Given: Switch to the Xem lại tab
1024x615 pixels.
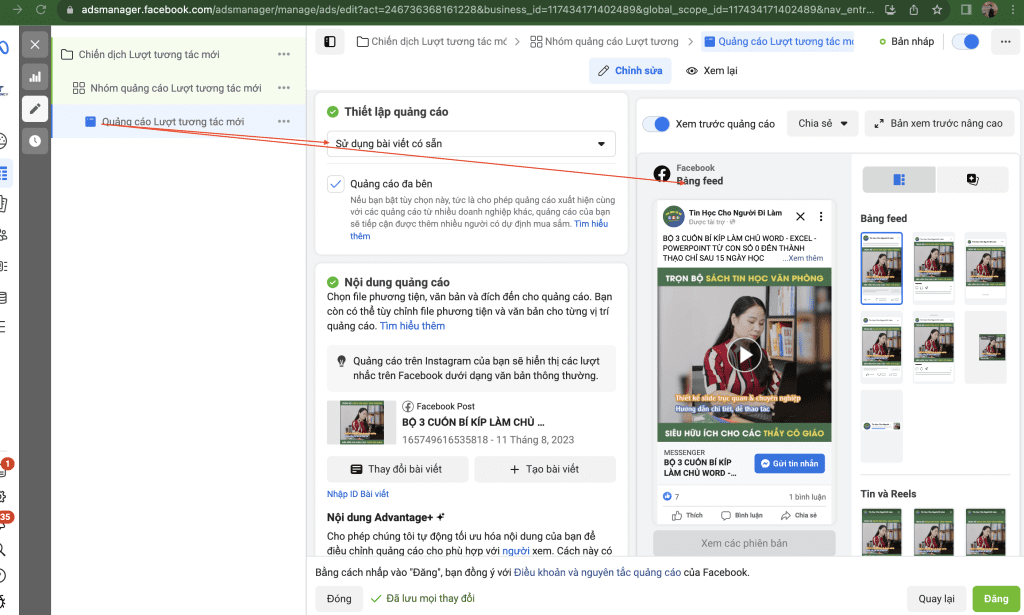Looking at the screenshot, I should tap(712, 71).
